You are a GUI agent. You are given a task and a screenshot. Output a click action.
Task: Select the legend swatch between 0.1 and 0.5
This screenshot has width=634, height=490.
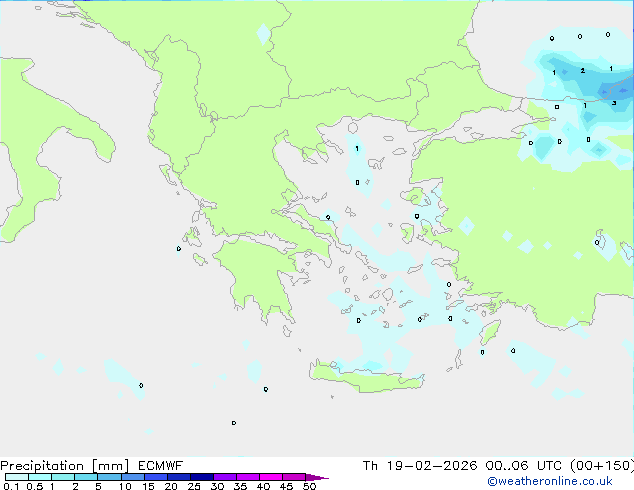(17, 477)
